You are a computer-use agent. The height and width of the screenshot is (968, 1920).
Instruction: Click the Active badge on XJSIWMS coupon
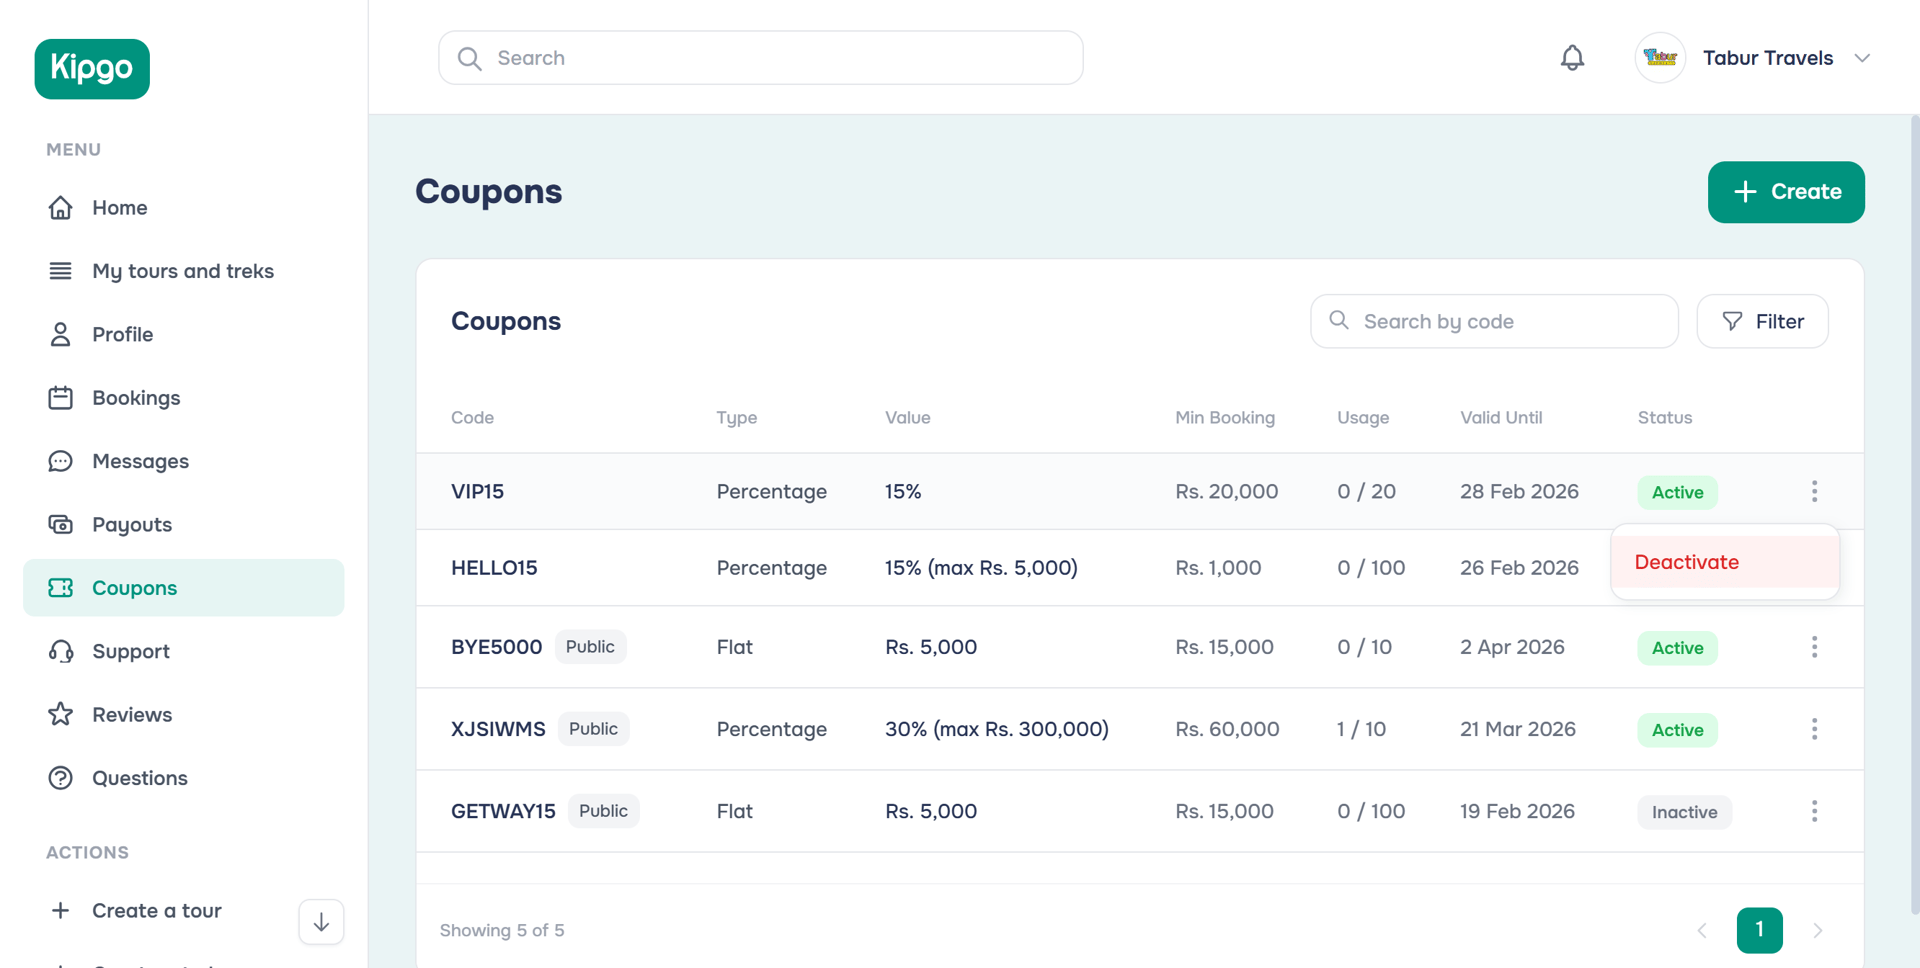(x=1677, y=730)
